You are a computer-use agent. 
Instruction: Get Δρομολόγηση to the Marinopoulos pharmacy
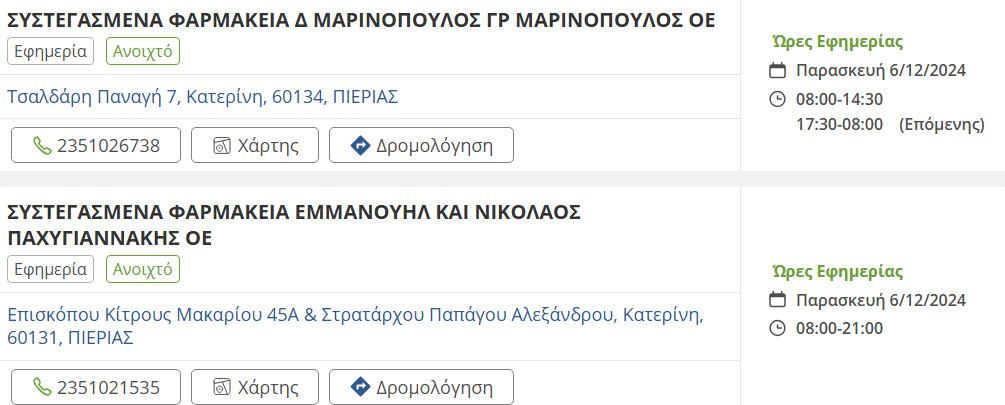point(421,145)
